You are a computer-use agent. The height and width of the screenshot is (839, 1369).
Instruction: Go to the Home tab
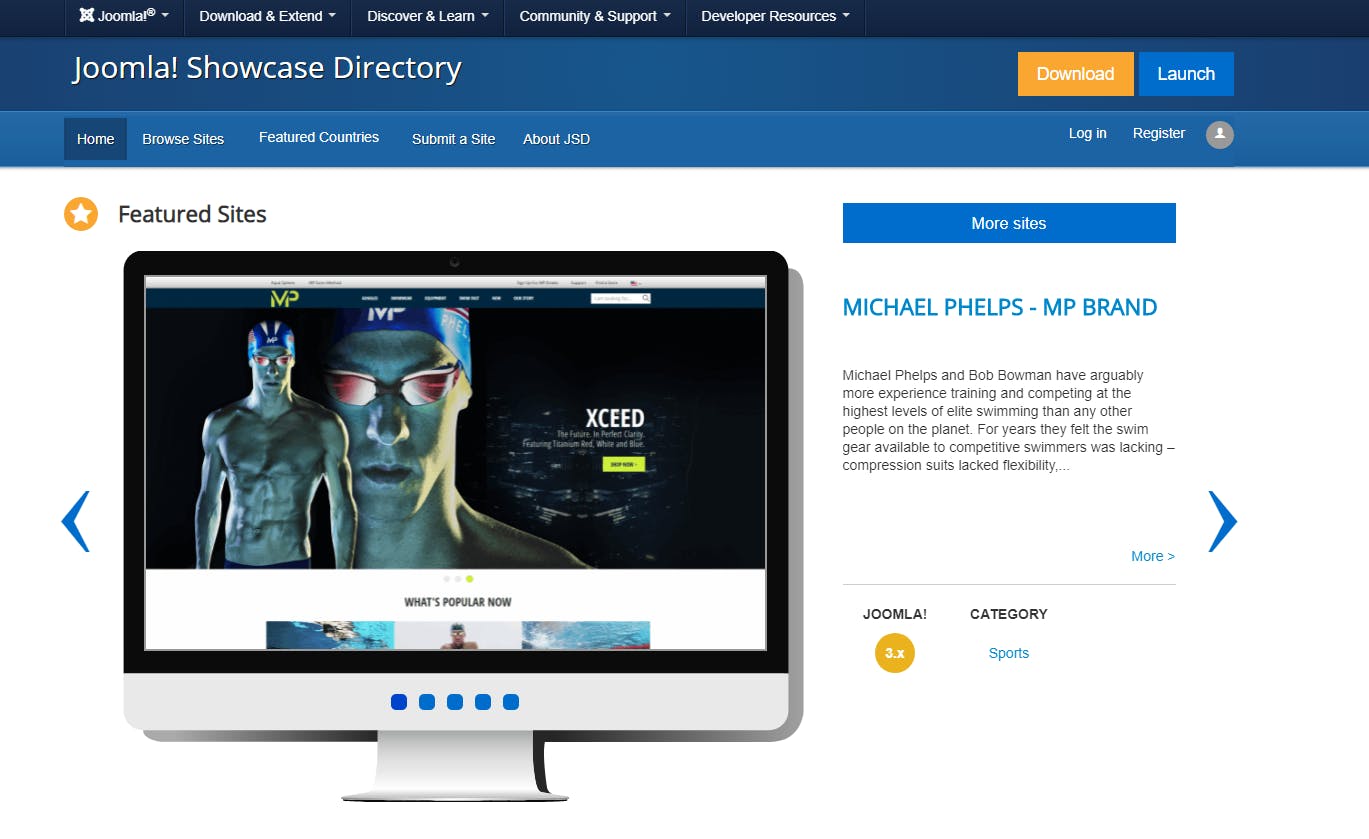(x=95, y=139)
